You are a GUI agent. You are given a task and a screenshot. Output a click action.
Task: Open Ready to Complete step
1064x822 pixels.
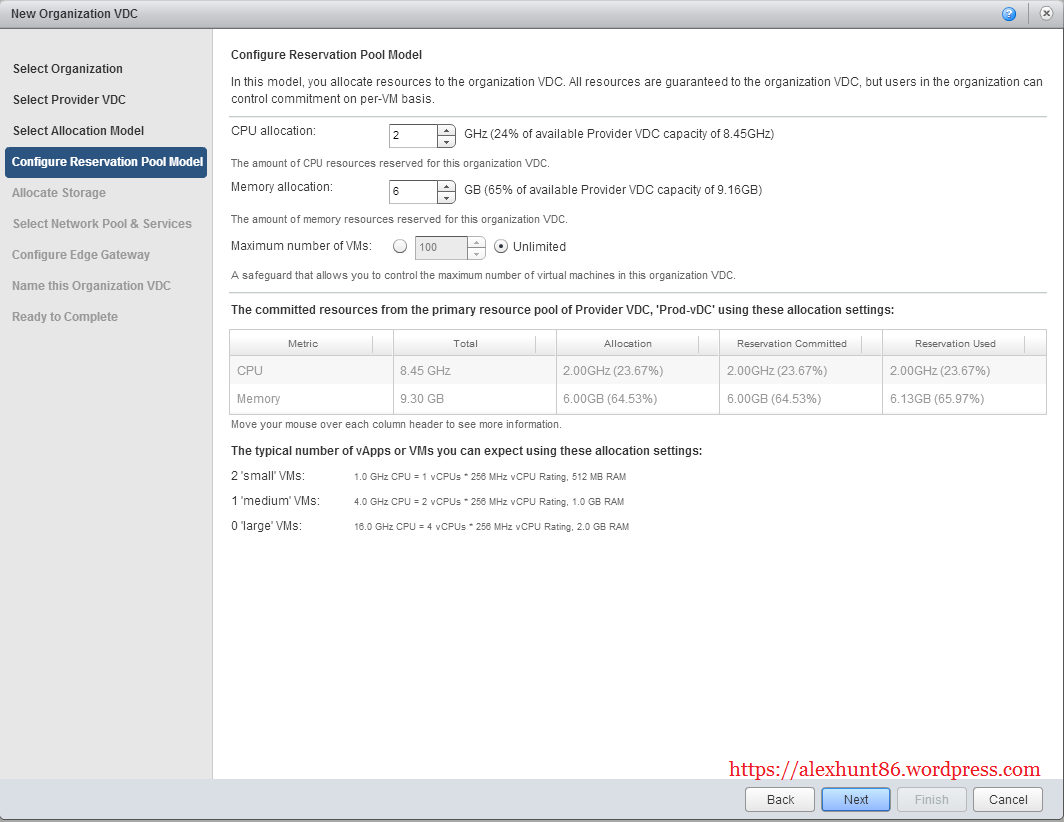[x=64, y=317]
